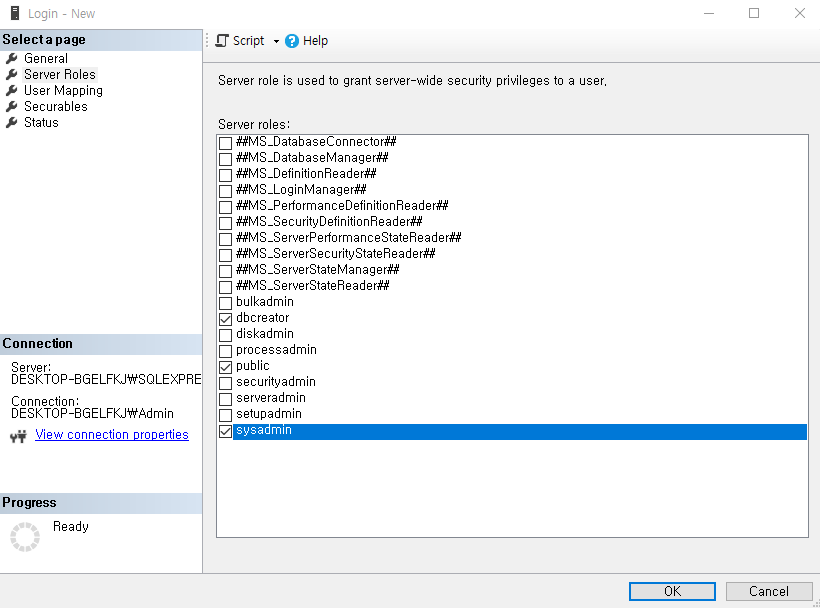Open View connection properties link

click(x=112, y=434)
